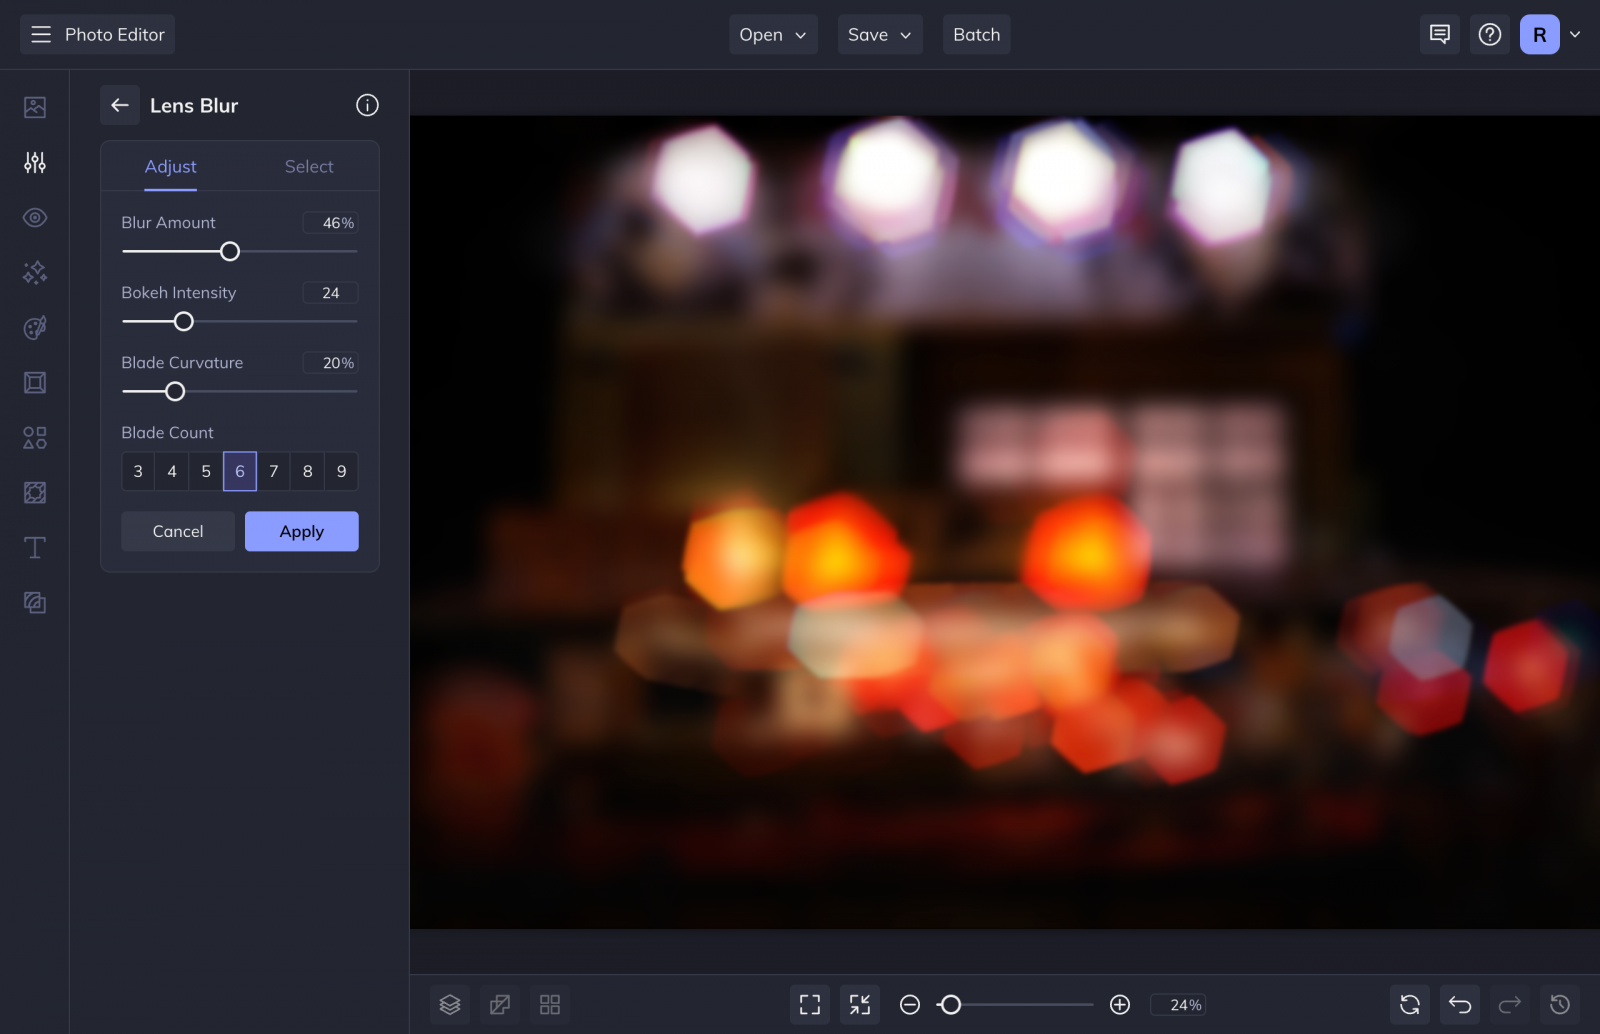Keep blade count 6 selected
The image size is (1600, 1034).
pos(239,471)
